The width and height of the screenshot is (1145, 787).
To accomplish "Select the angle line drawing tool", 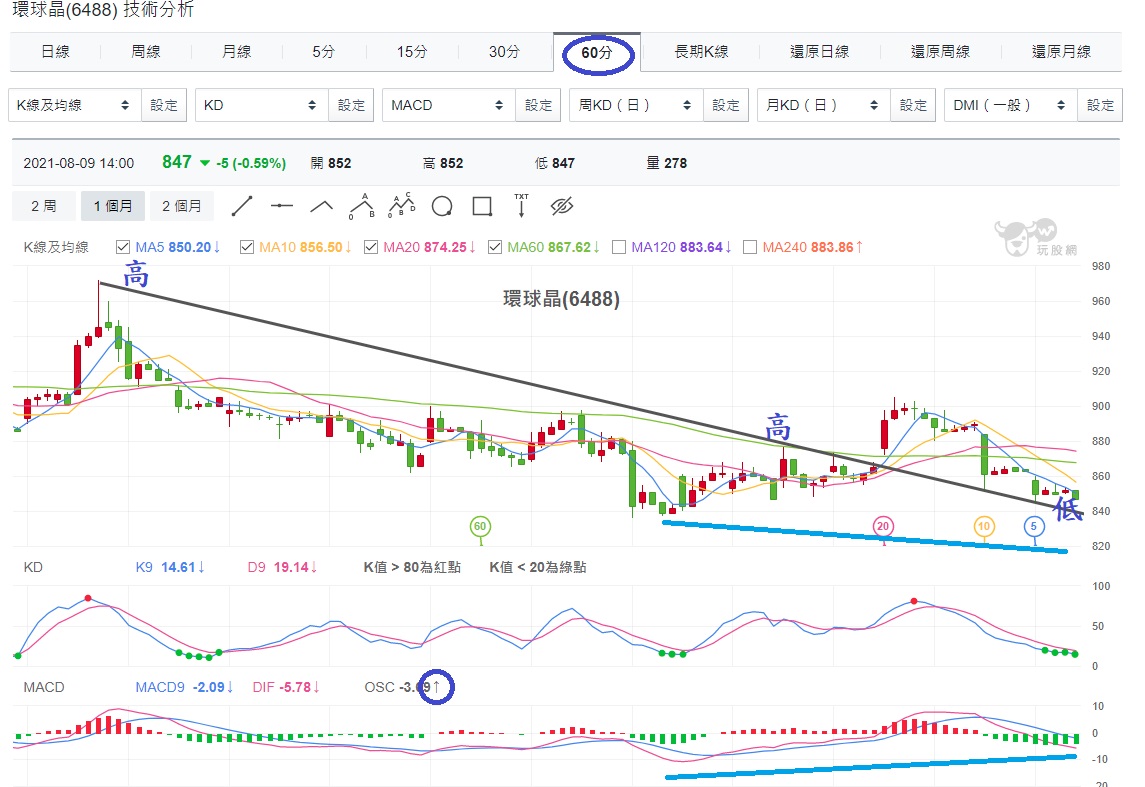I will click(x=322, y=207).
